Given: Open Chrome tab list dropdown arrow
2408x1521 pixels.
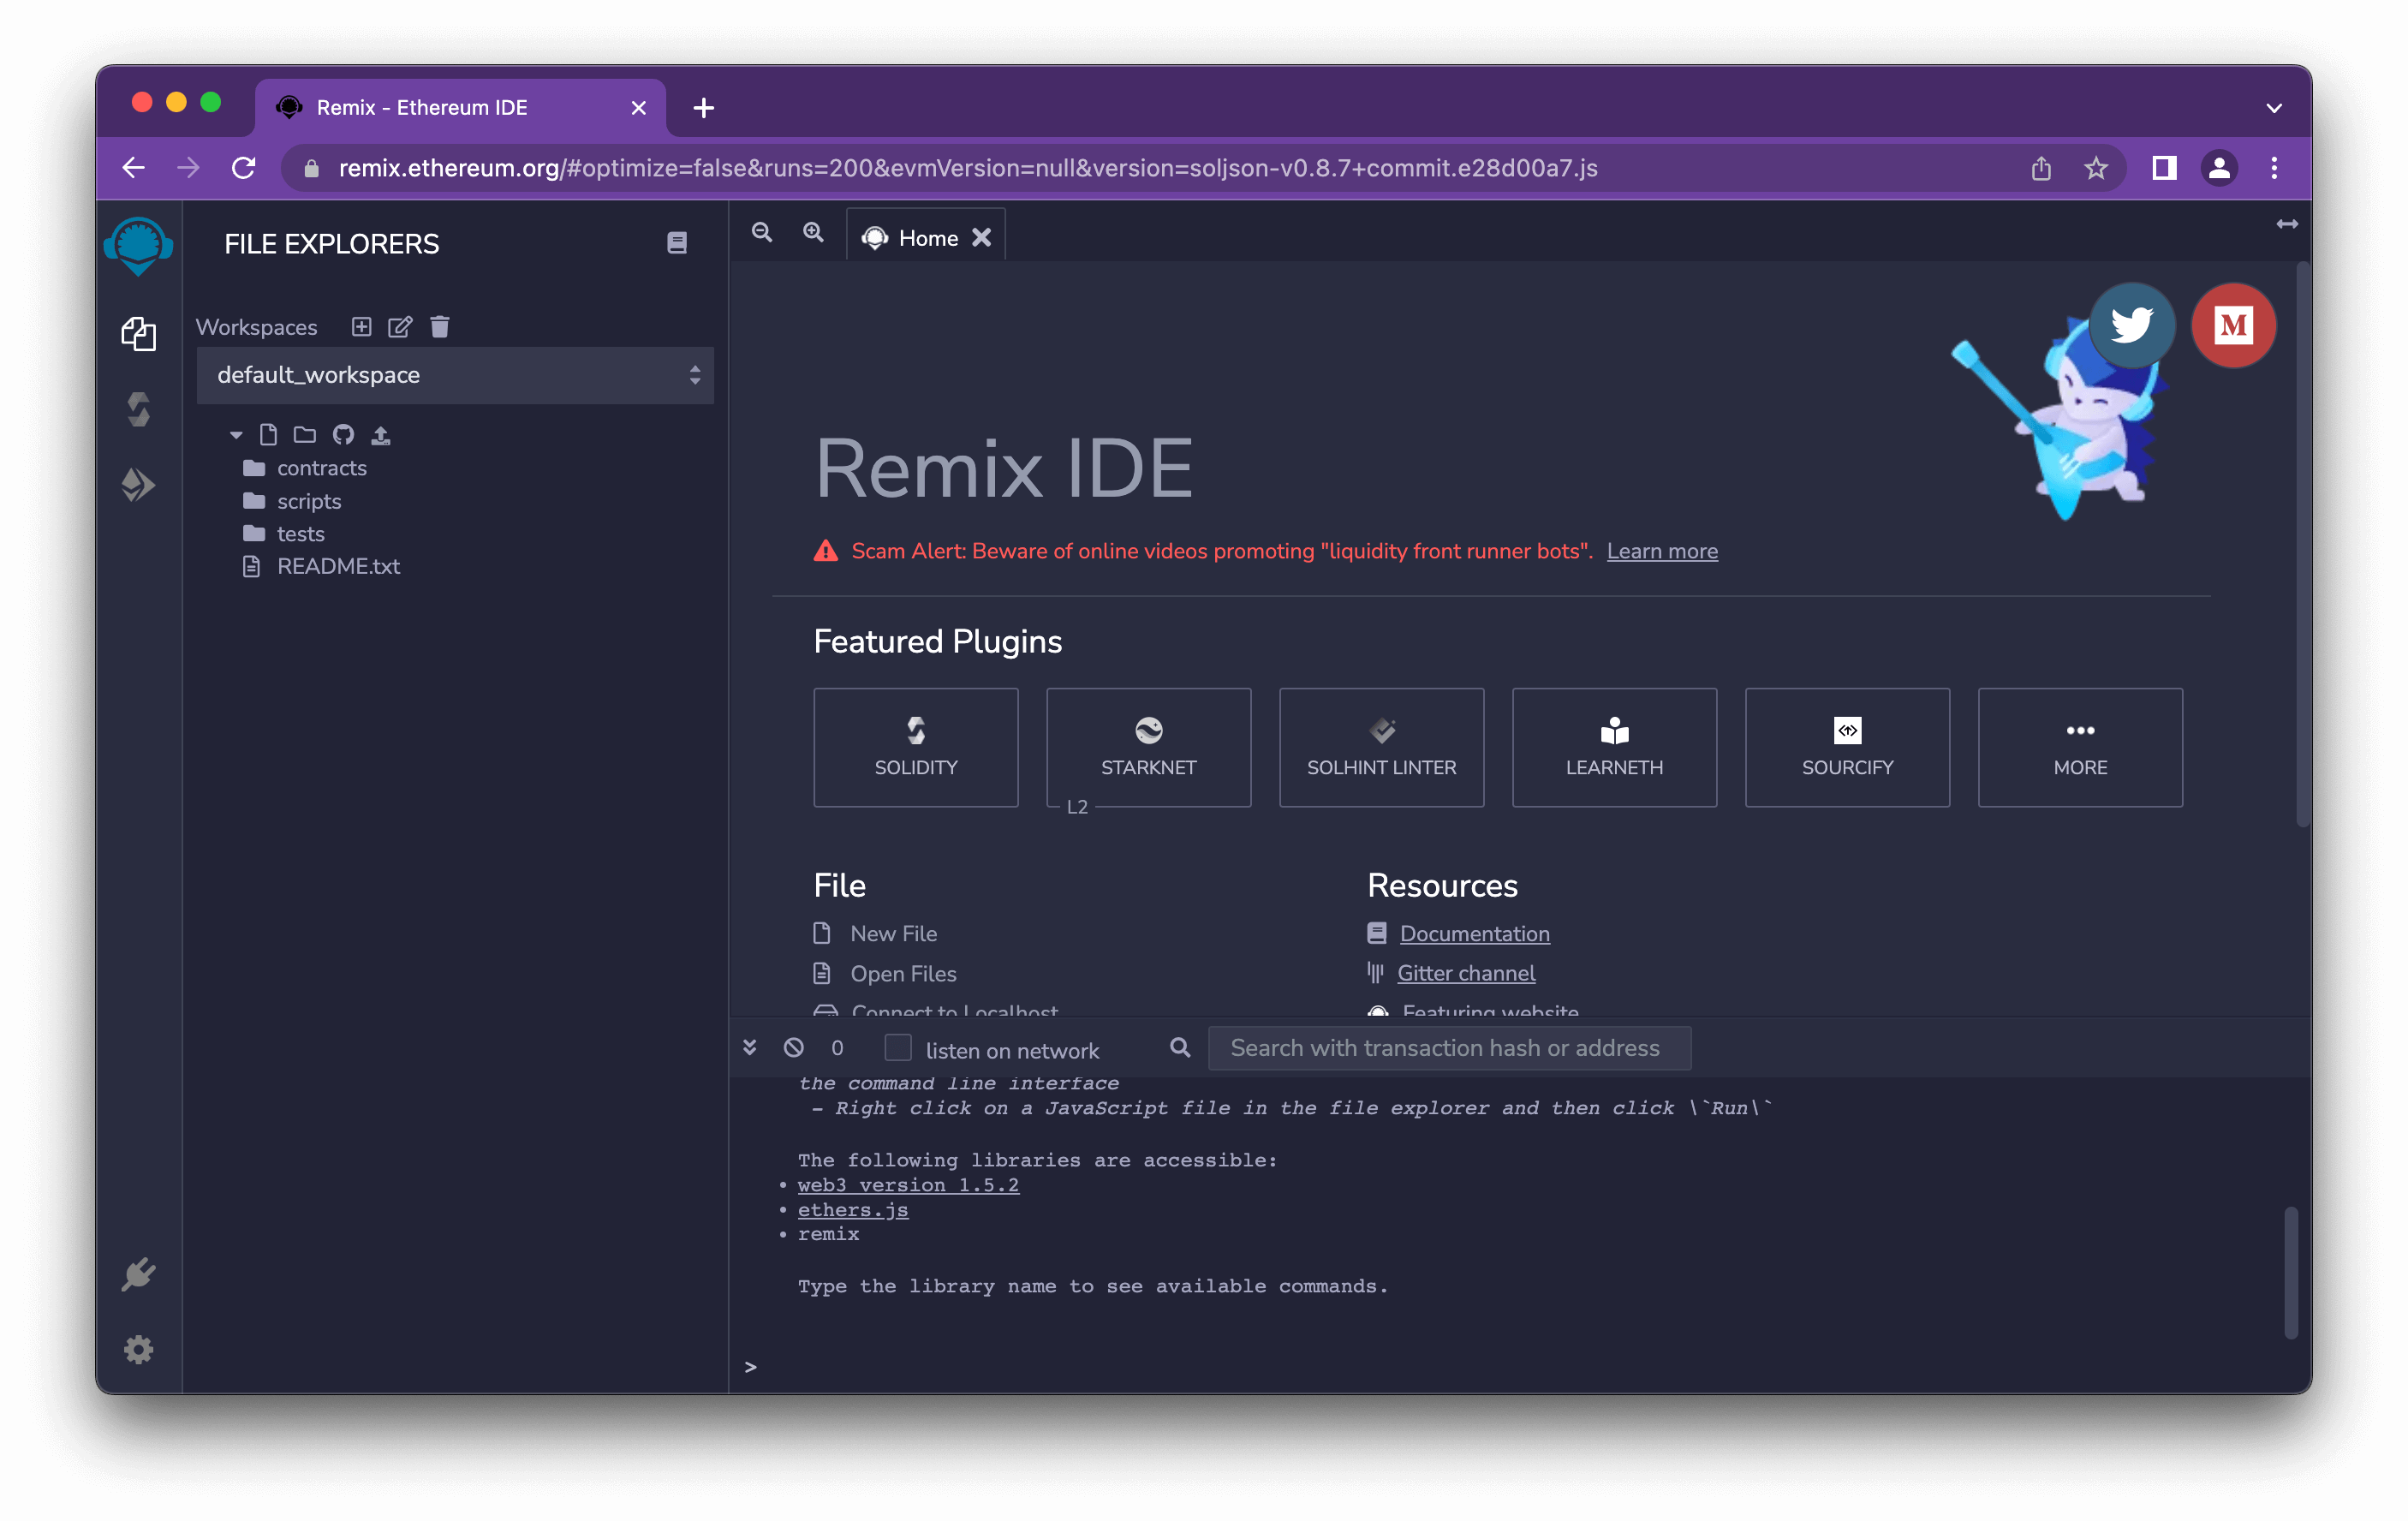Looking at the screenshot, I should (2274, 108).
